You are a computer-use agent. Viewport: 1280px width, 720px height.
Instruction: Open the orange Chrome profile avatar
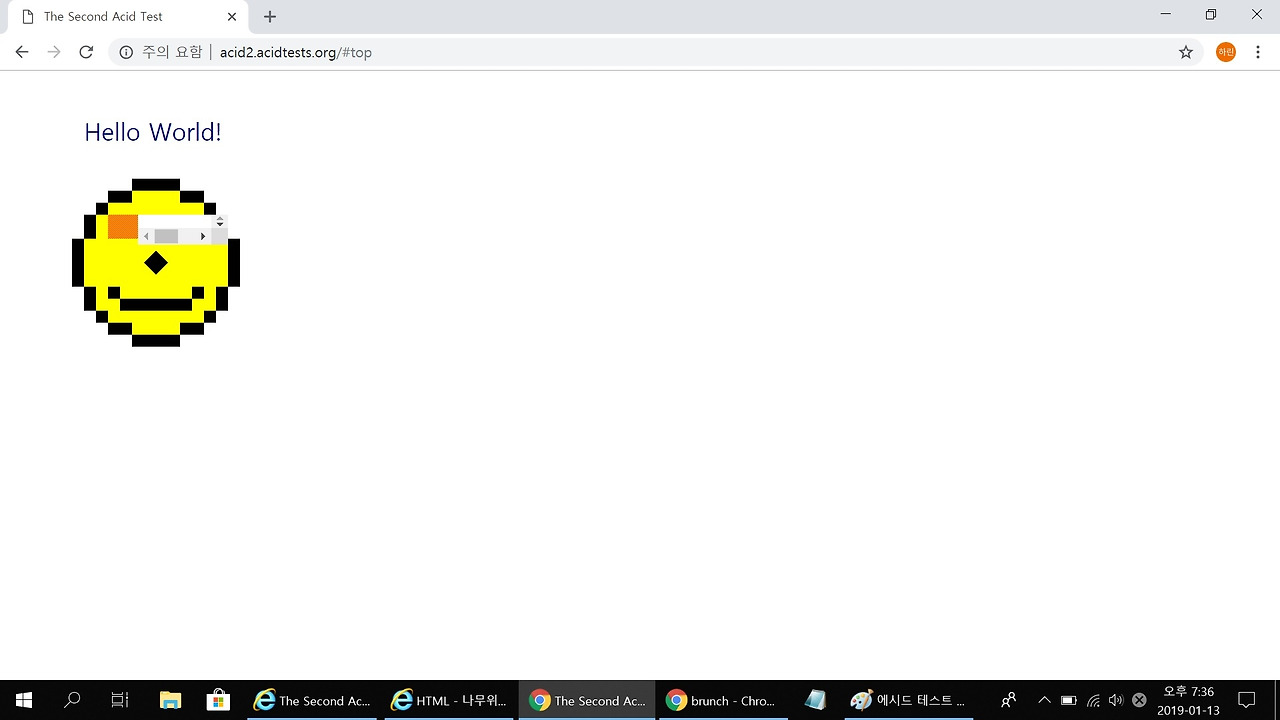point(1226,52)
